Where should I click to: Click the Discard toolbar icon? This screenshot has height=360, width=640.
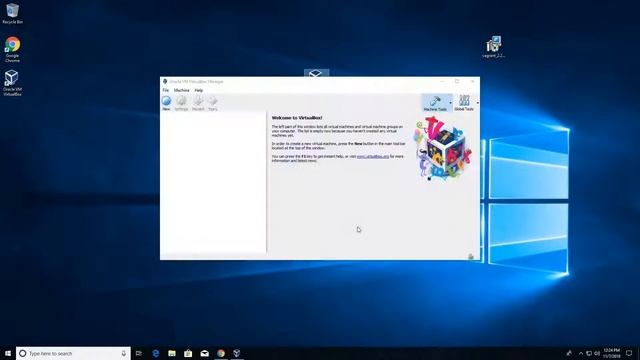198,103
